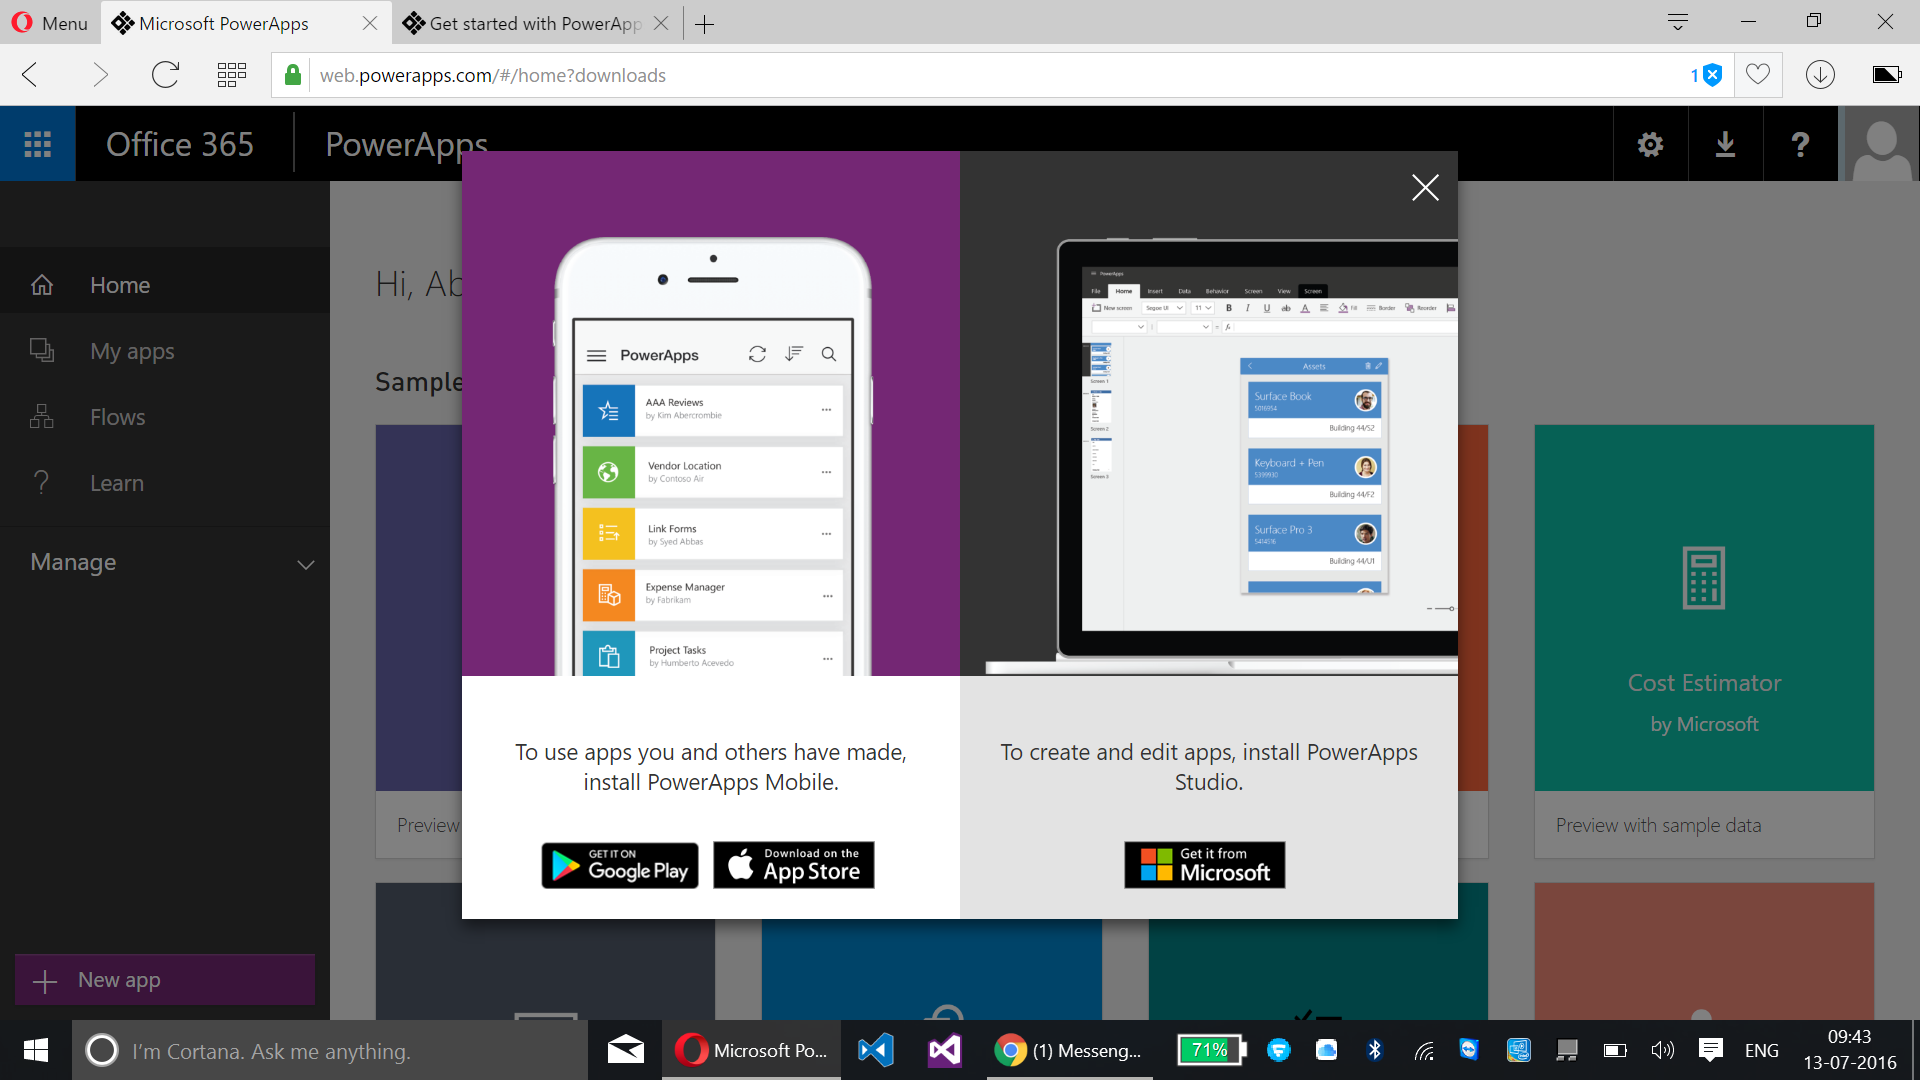Screen dimensions: 1920x1080
Task: Open the ad blocker shield badge
Action: (1707, 75)
